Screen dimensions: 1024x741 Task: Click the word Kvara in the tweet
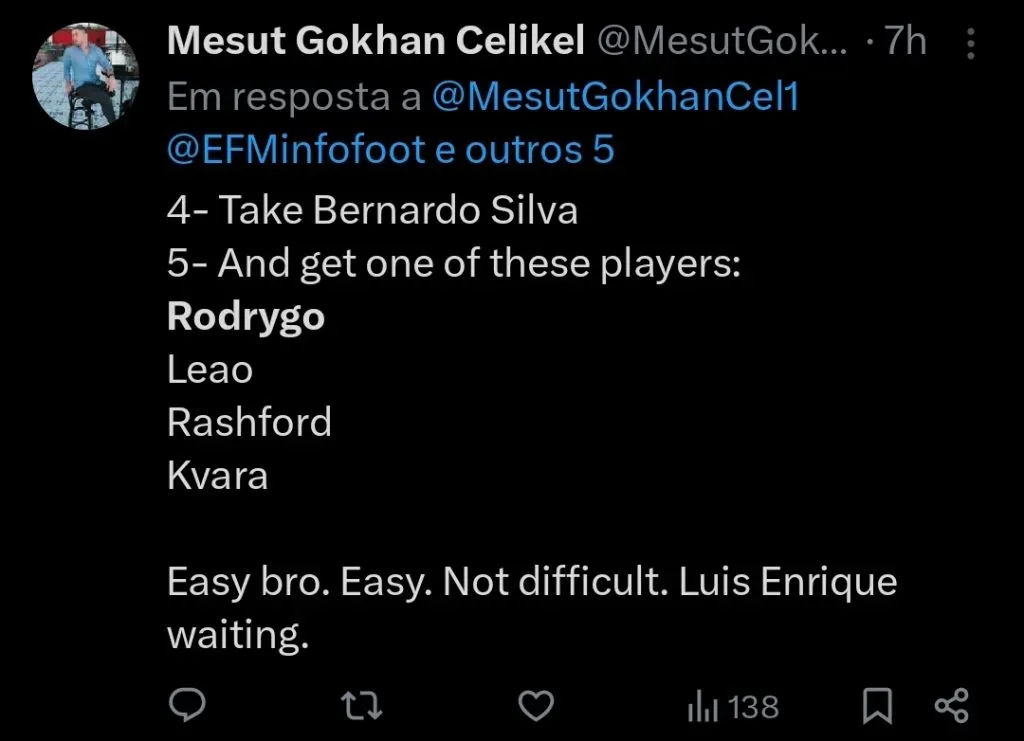tap(217, 475)
